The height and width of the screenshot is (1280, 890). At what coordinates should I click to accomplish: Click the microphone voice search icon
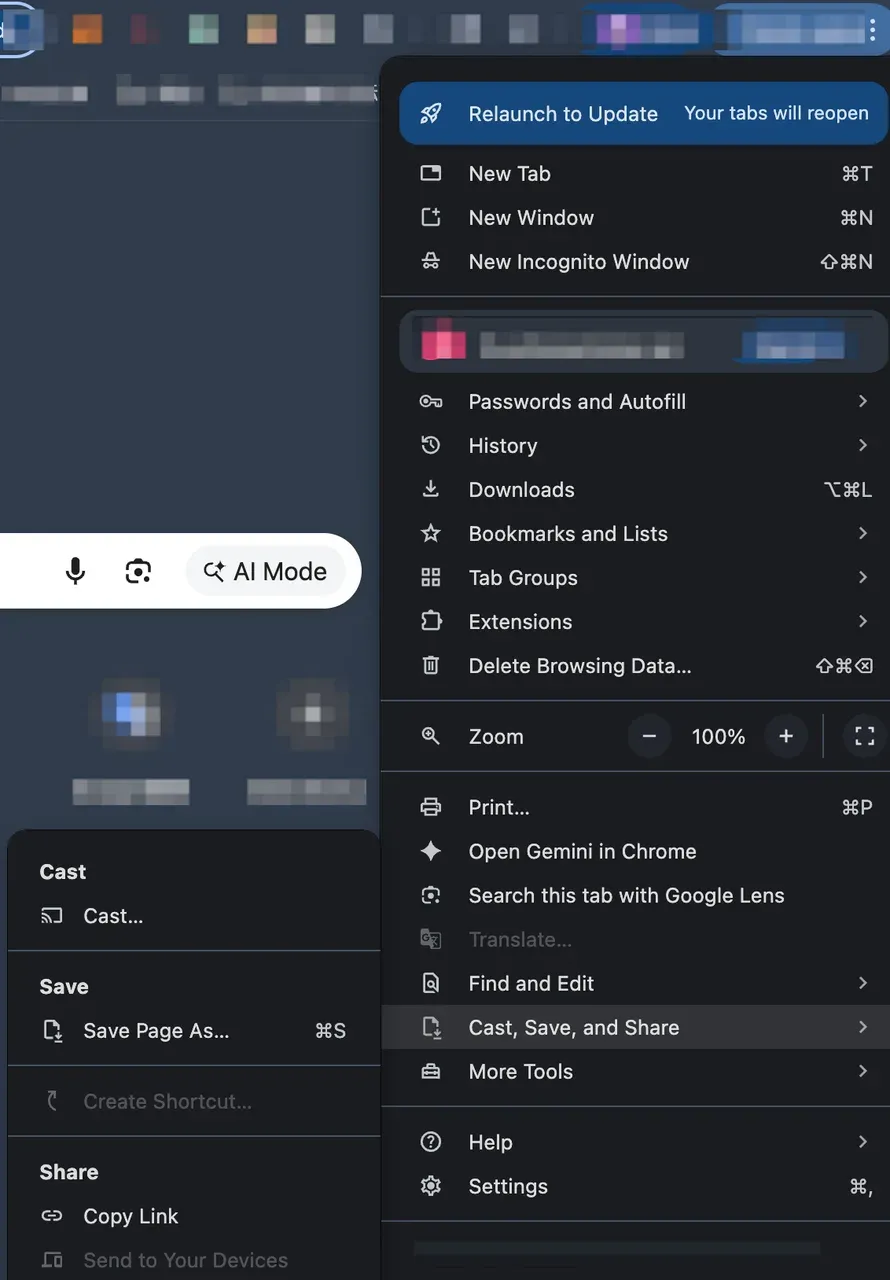[75, 572]
